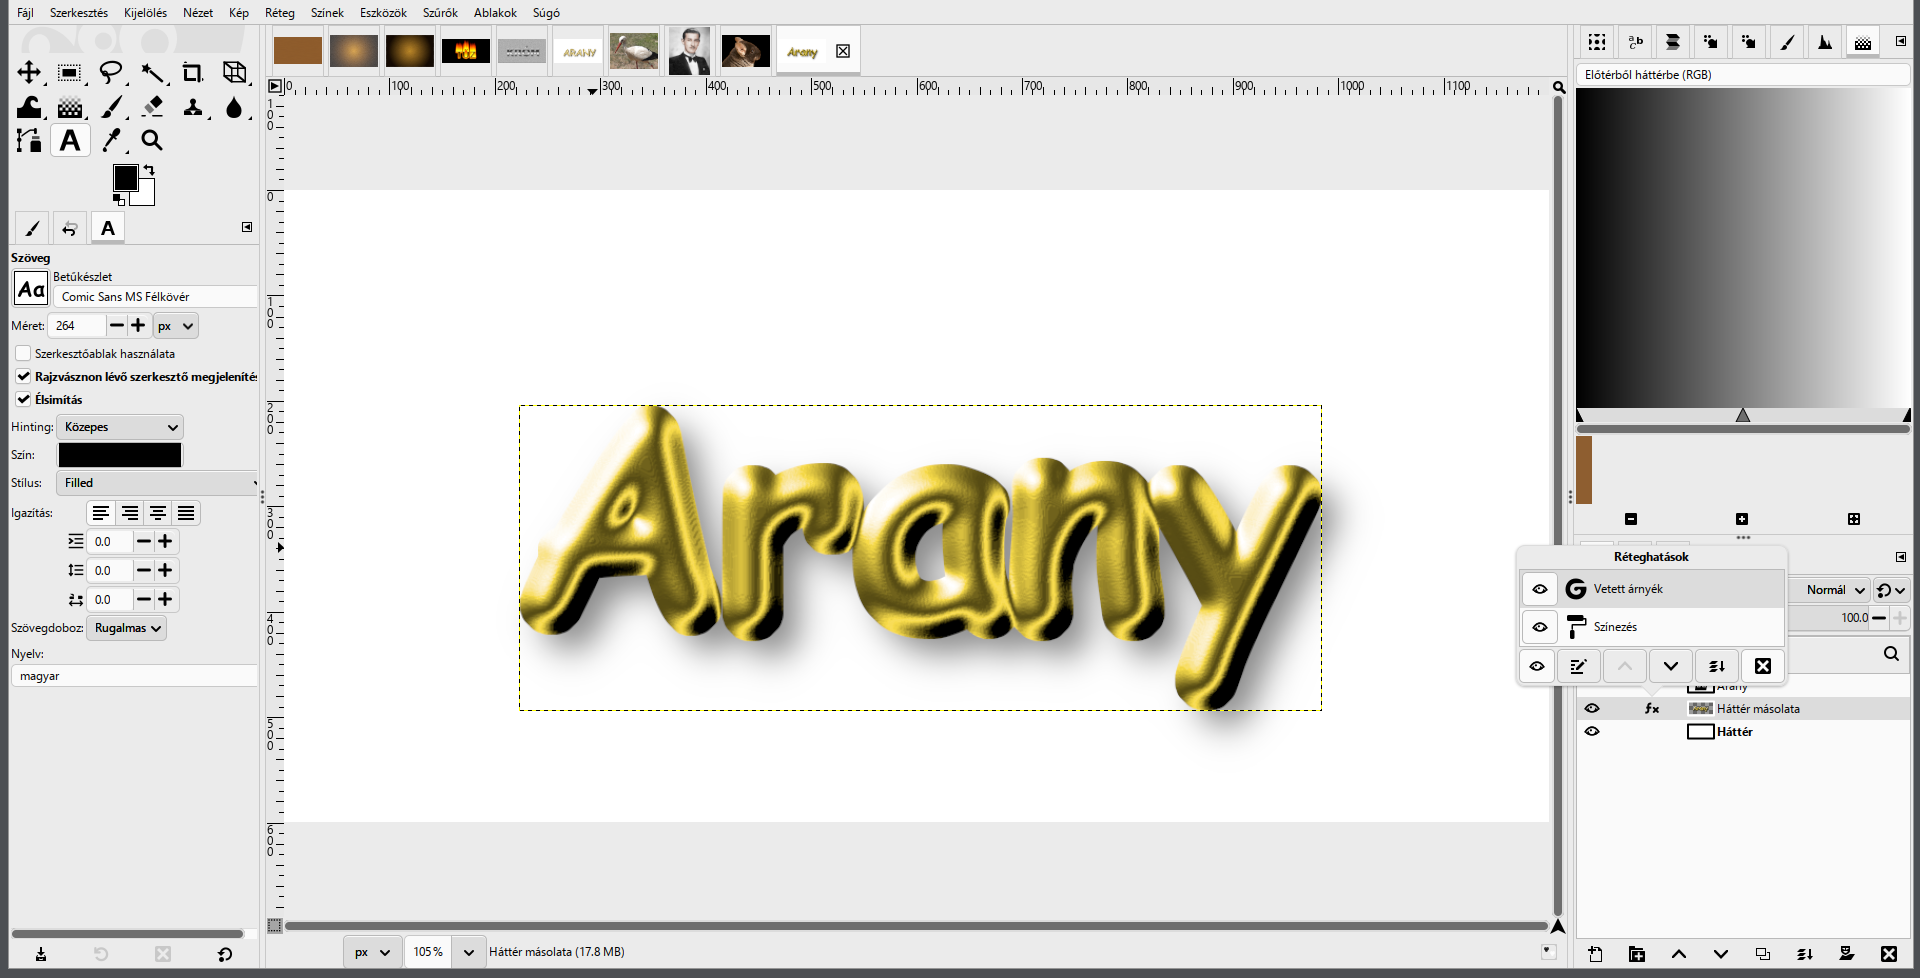Open the Hinting dropdown set to Közepes
The image size is (1920, 978).
pos(120,427)
